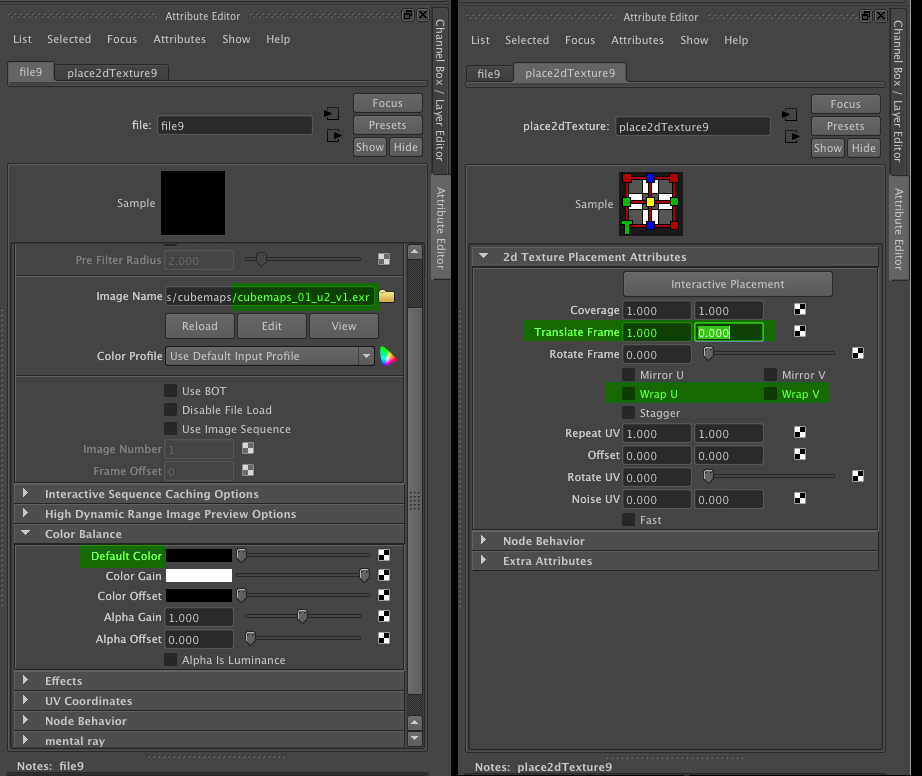This screenshot has width=922, height=776.
Task: Click the Edit button under Image Name
Action: click(x=272, y=326)
